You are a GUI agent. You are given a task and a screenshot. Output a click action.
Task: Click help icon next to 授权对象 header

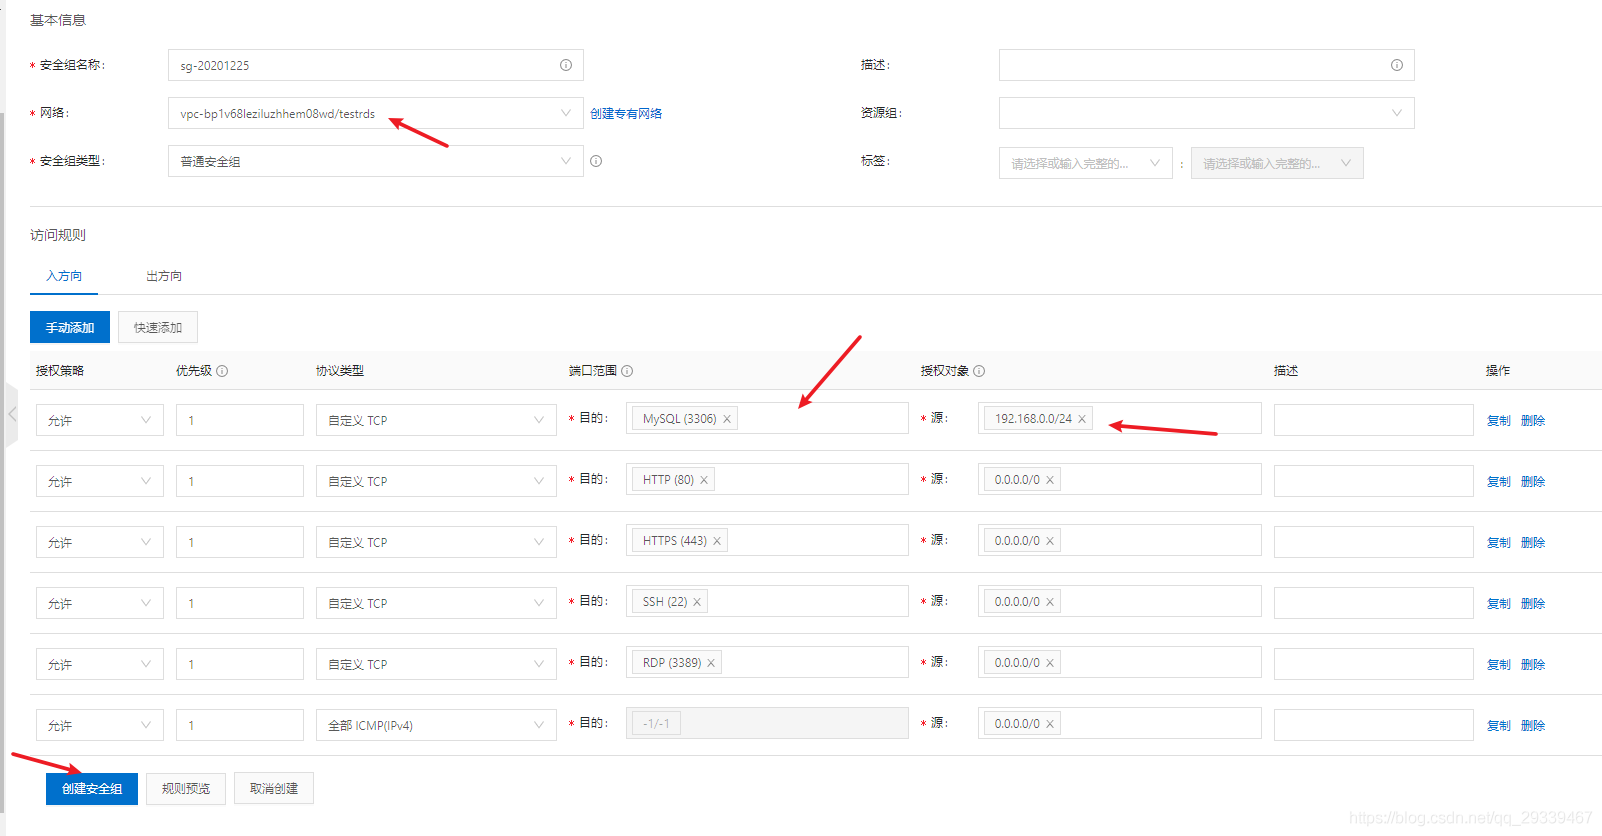click(979, 371)
